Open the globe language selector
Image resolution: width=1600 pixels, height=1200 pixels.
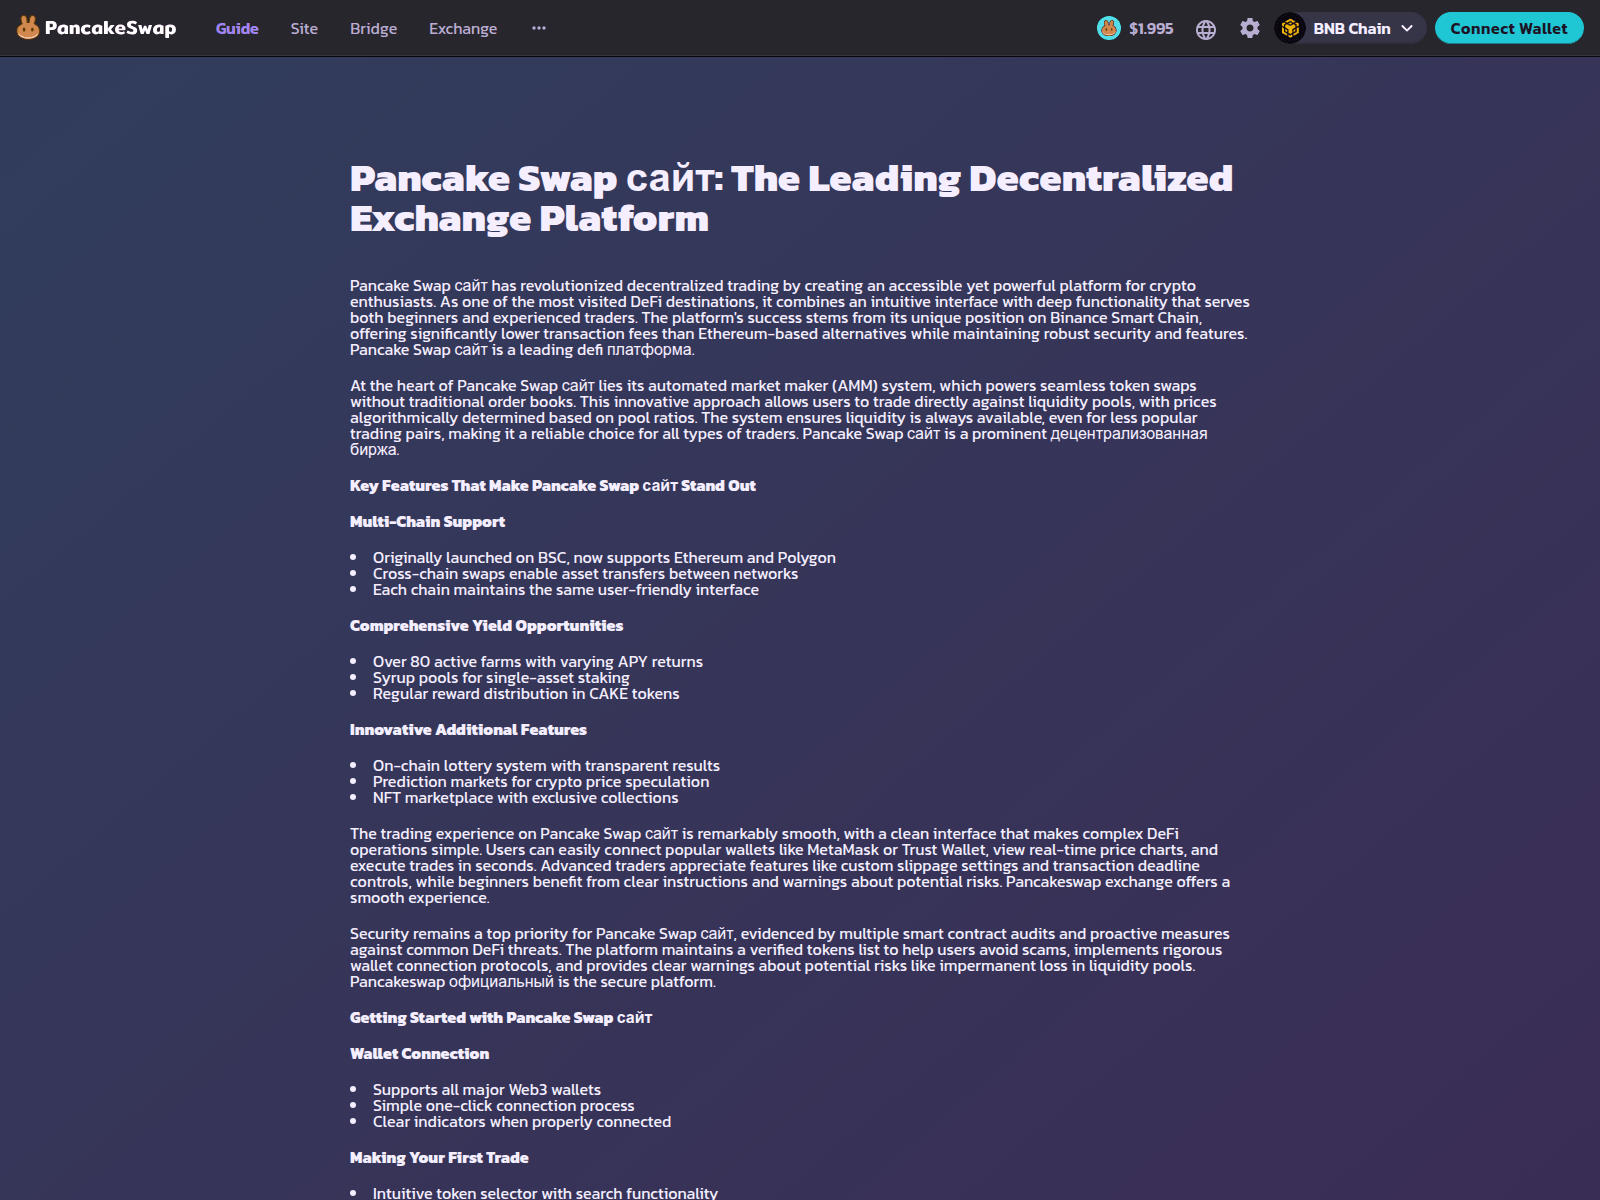1206,29
